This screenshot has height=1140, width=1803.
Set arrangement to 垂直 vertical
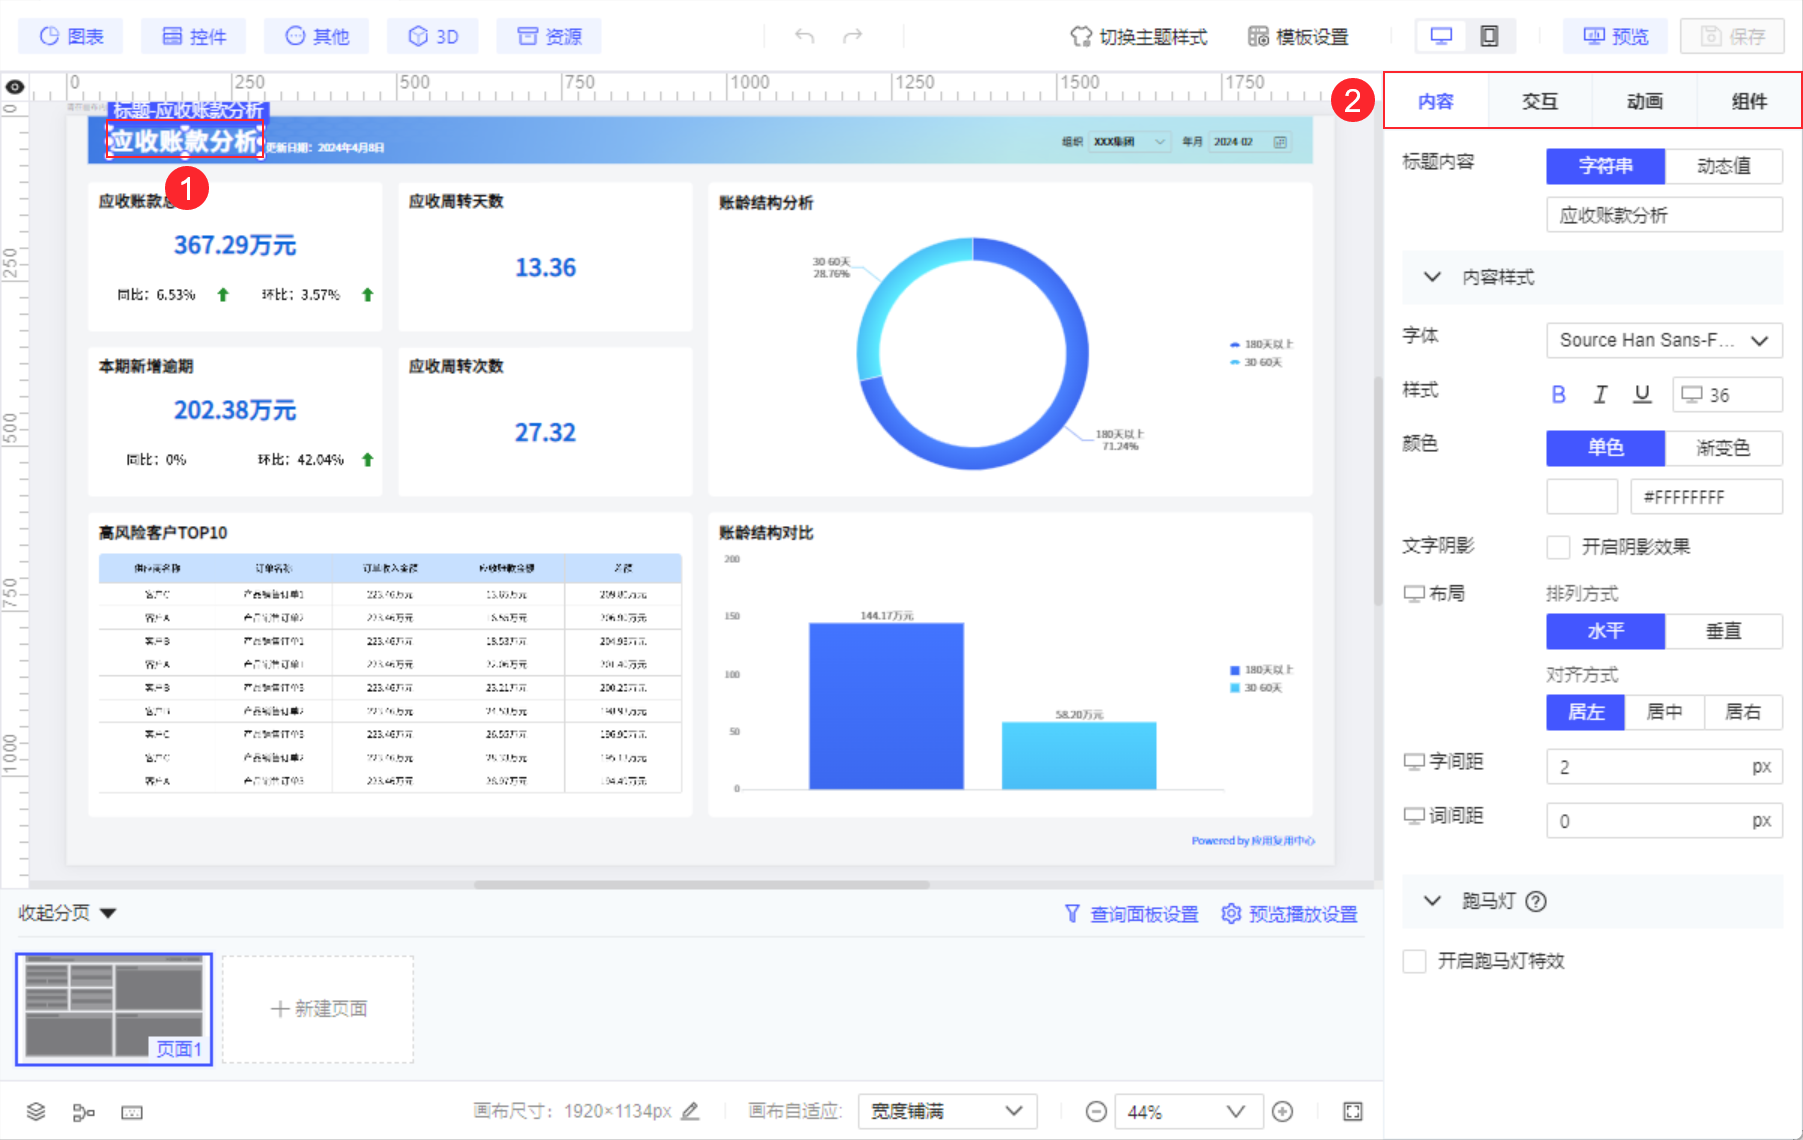[x=1724, y=631]
